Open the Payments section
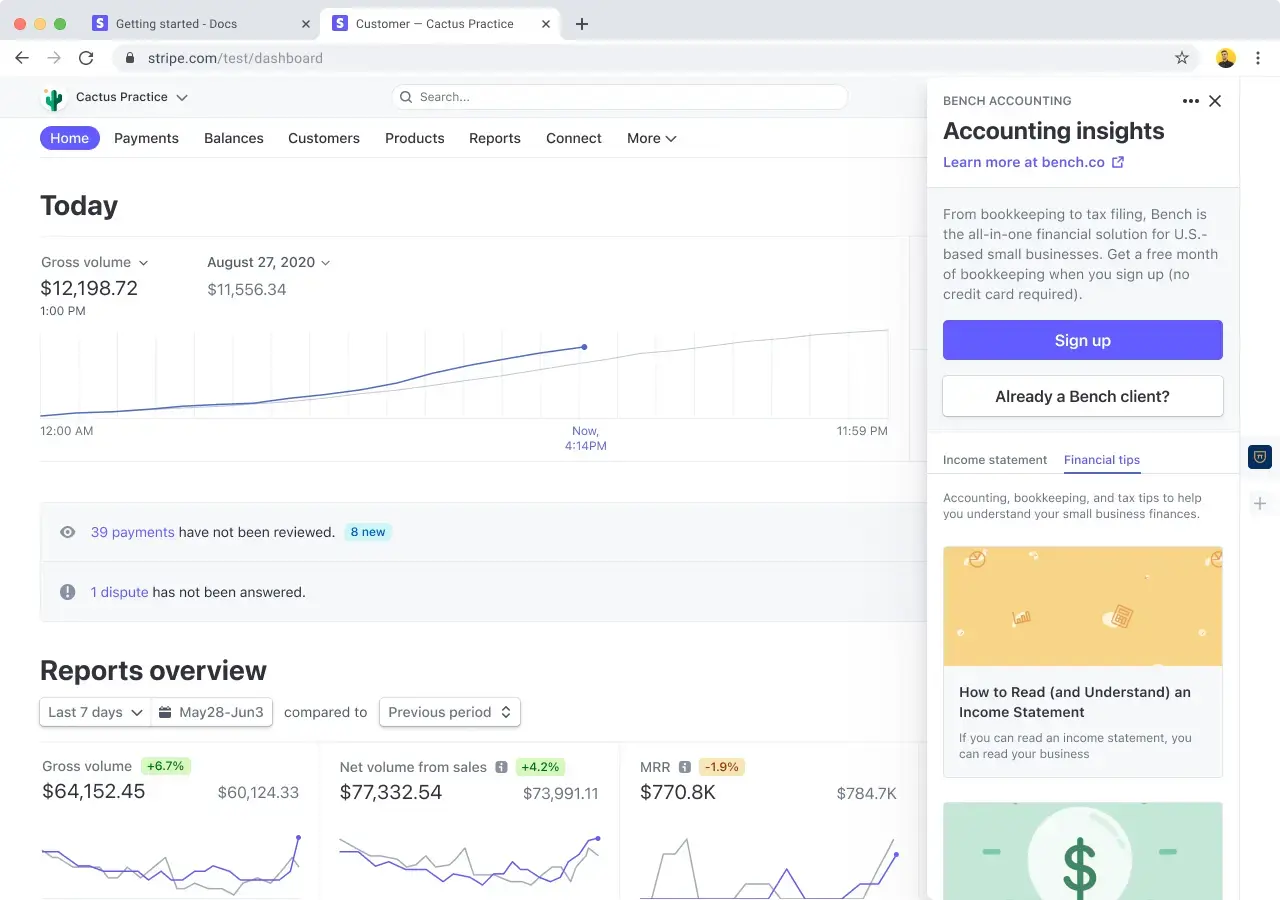 point(146,138)
